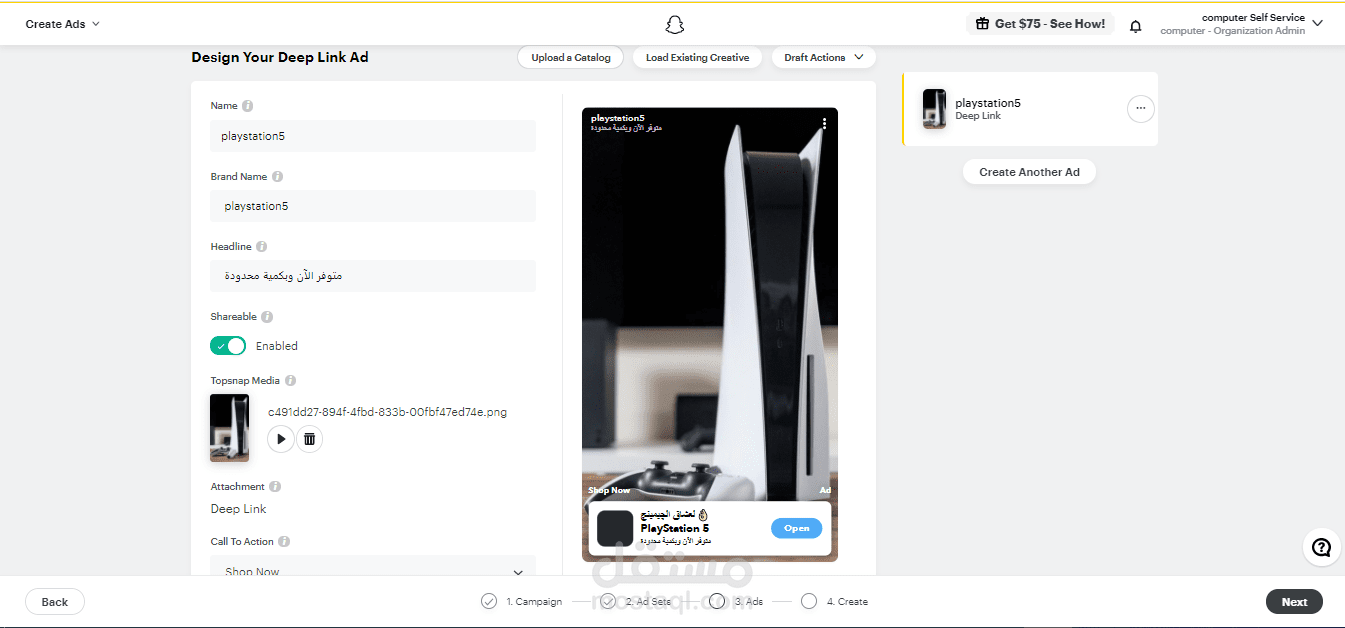This screenshot has width=1345, height=628.
Task: Click the Ads step circle
Action: pos(717,601)
